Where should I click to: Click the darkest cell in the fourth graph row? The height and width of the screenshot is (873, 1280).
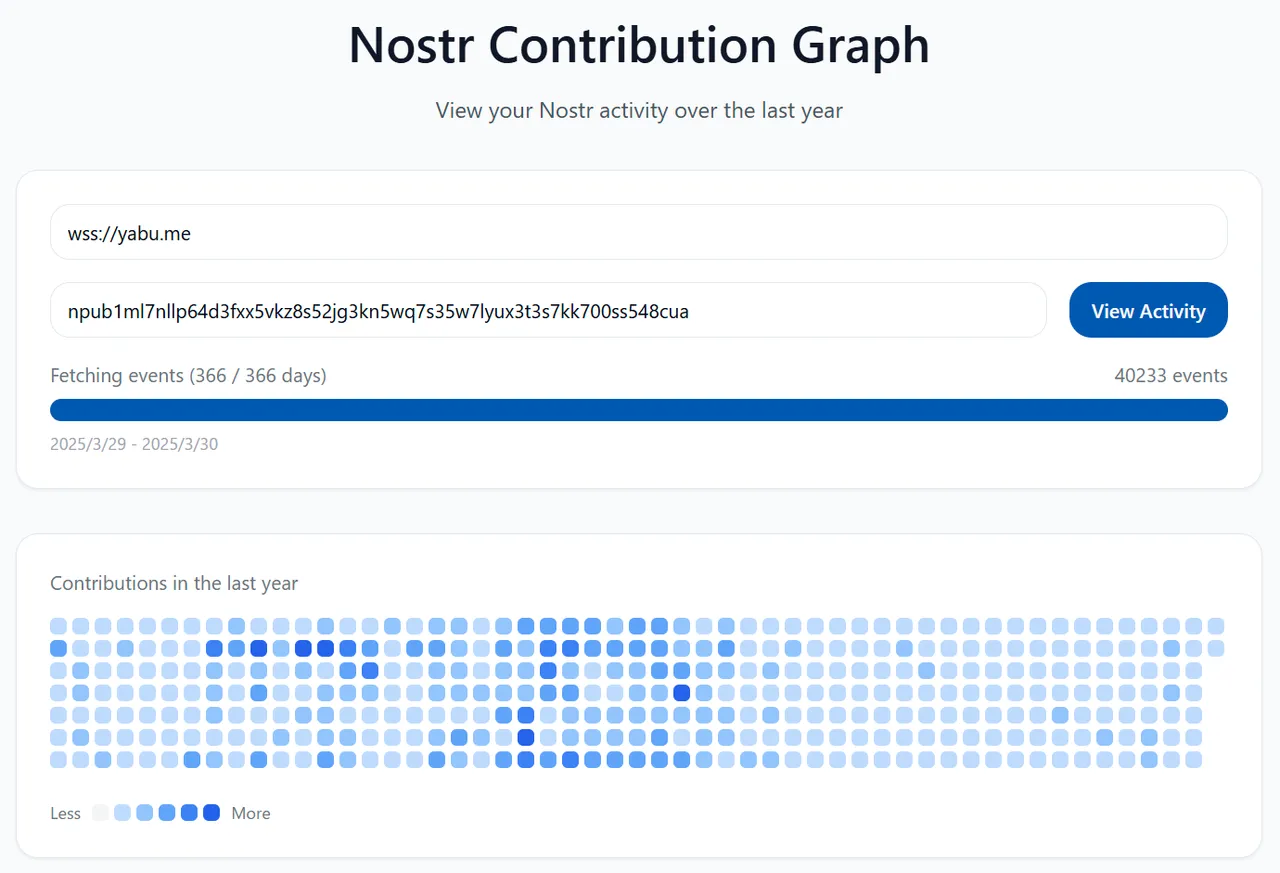tap(682, 693)
